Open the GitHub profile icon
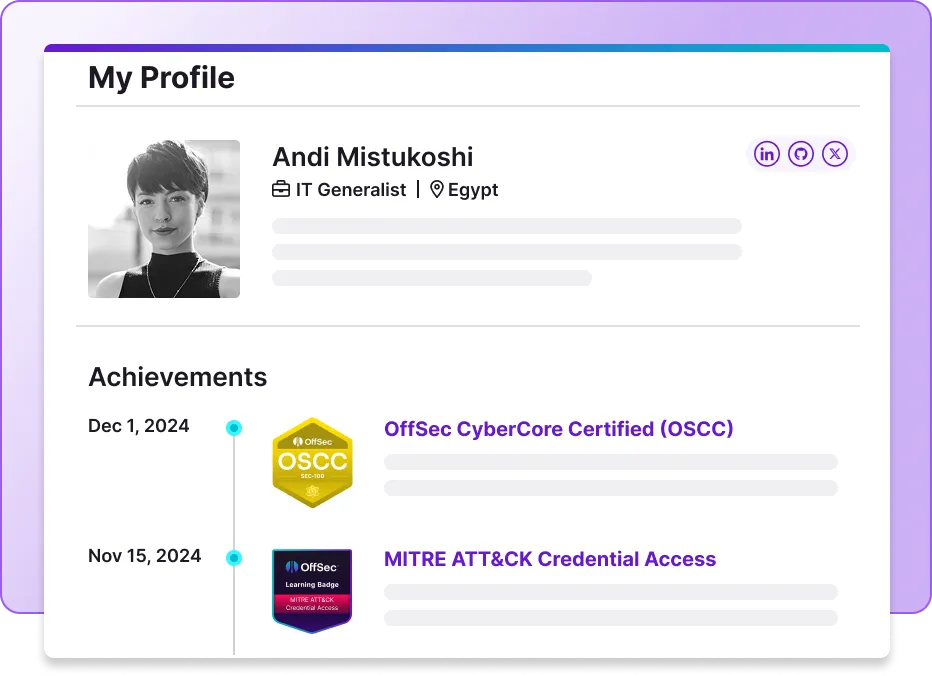Screen dimensions: 932x676 tap(800, 153)
